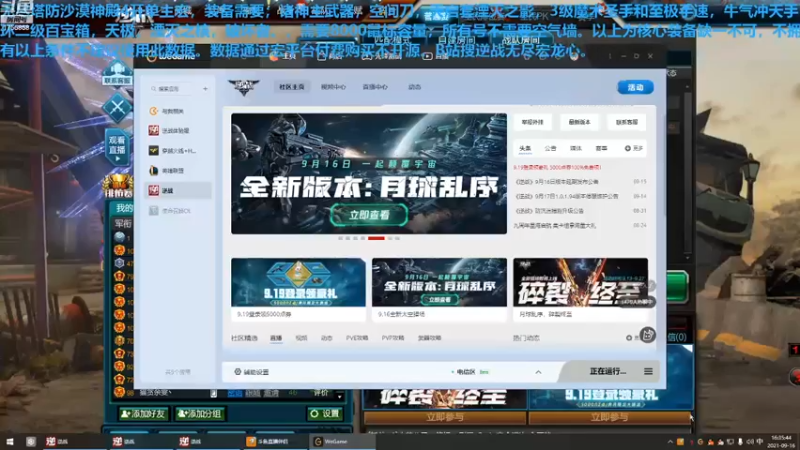Open the top navigation 动态 tab

[414, 87]
